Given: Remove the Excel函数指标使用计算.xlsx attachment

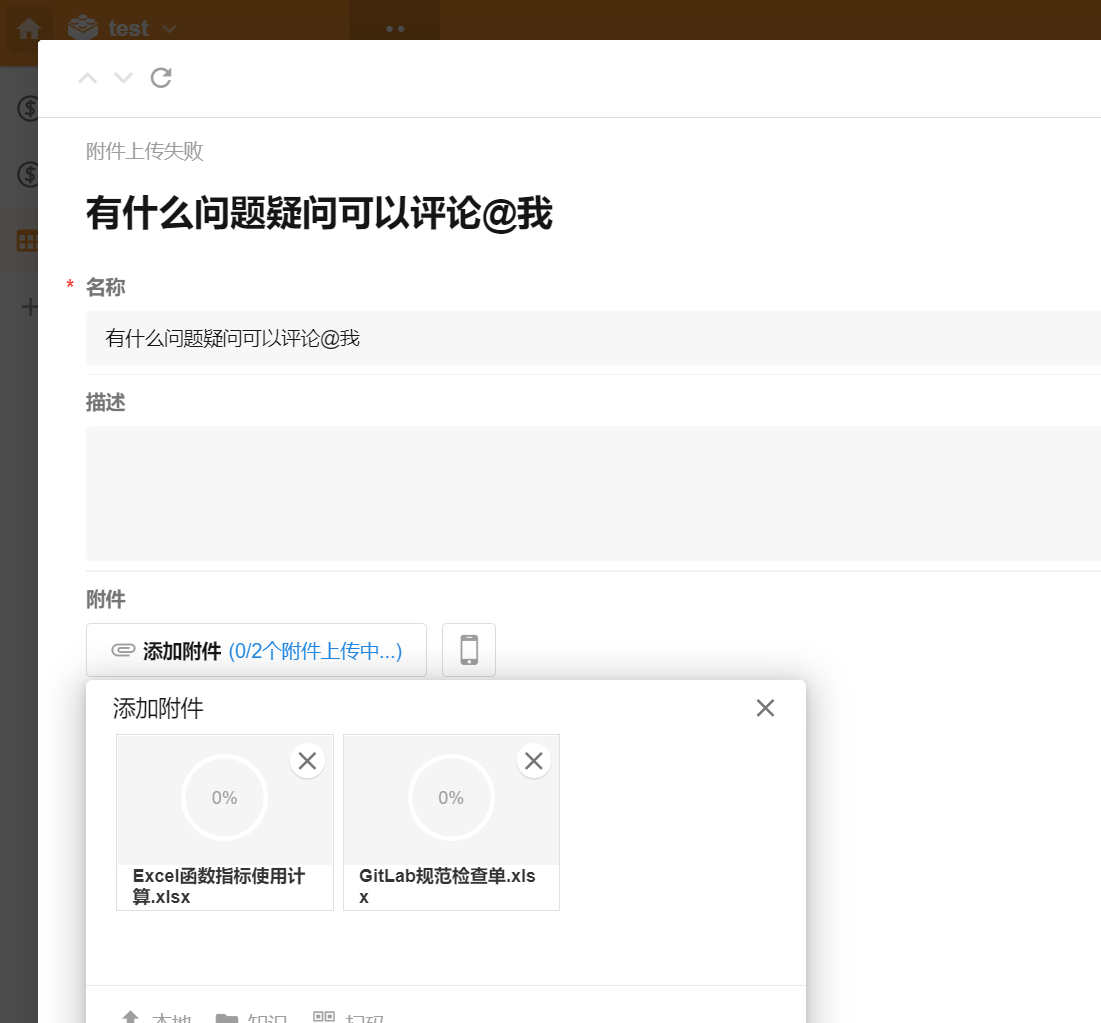Looking at the screenshot, I should (x=307, y=761).
